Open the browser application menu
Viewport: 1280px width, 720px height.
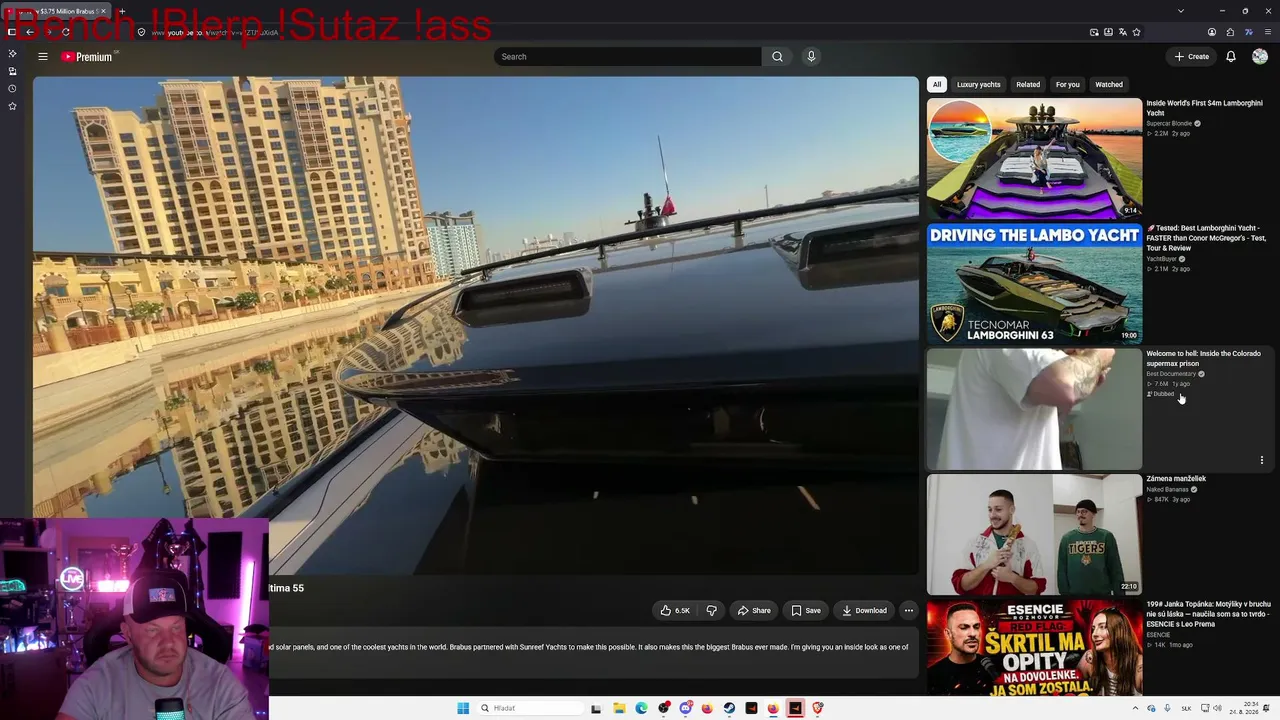pyautogui.click(x=1267, y=32)
